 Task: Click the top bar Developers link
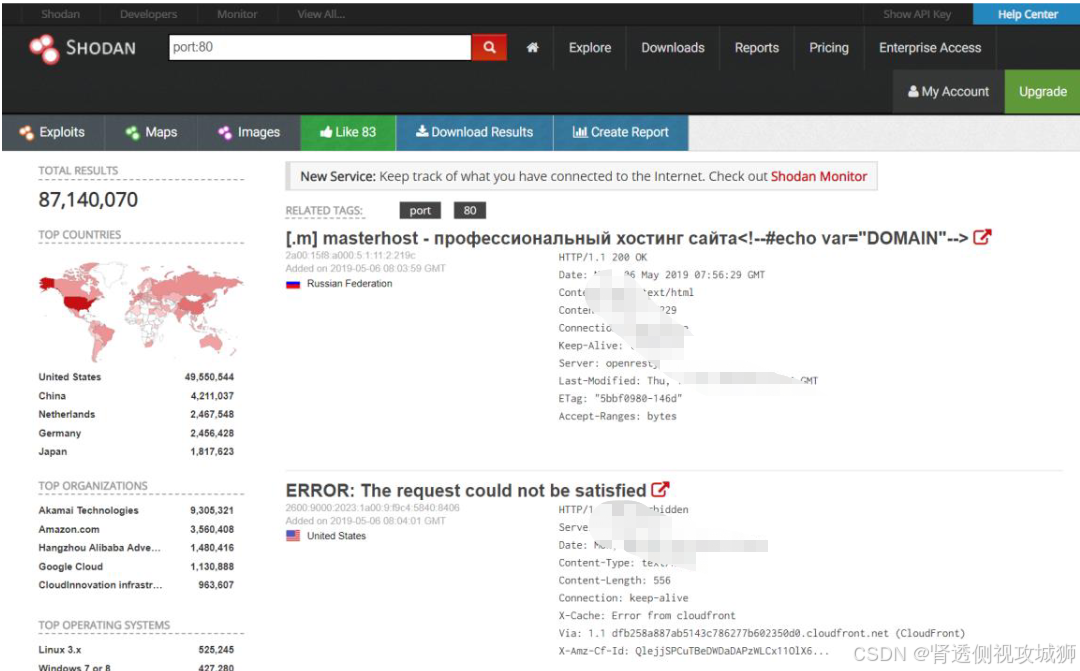click(x=148, y=14)
